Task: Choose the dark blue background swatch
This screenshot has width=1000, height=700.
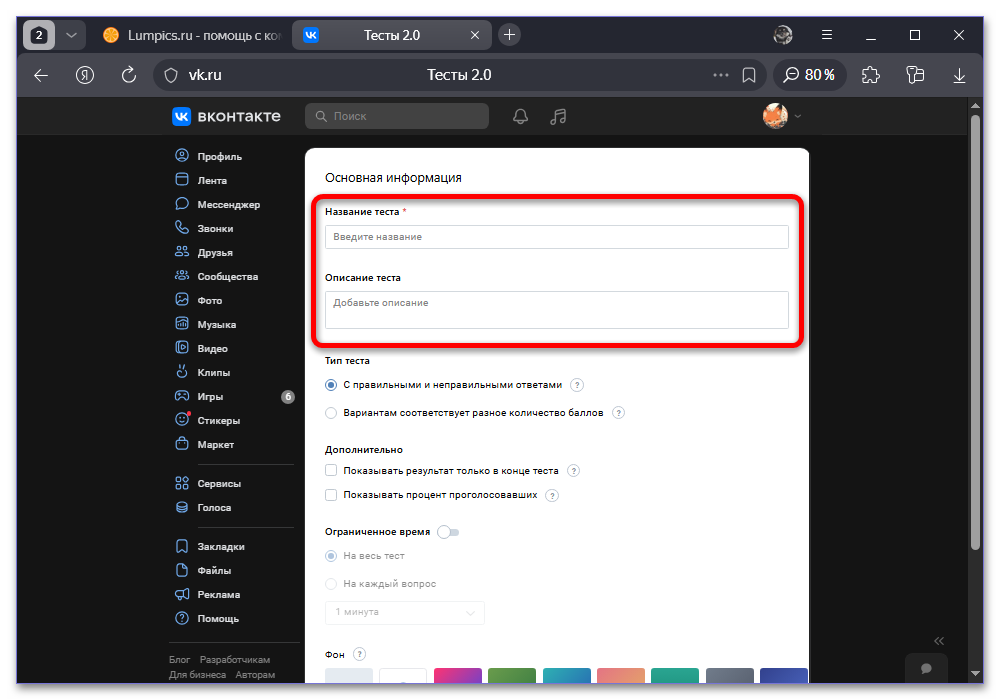Action: click(784, 676)
